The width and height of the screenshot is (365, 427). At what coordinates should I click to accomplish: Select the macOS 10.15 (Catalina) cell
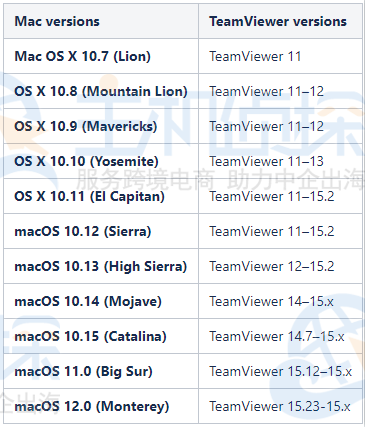(x=101, y=336)
